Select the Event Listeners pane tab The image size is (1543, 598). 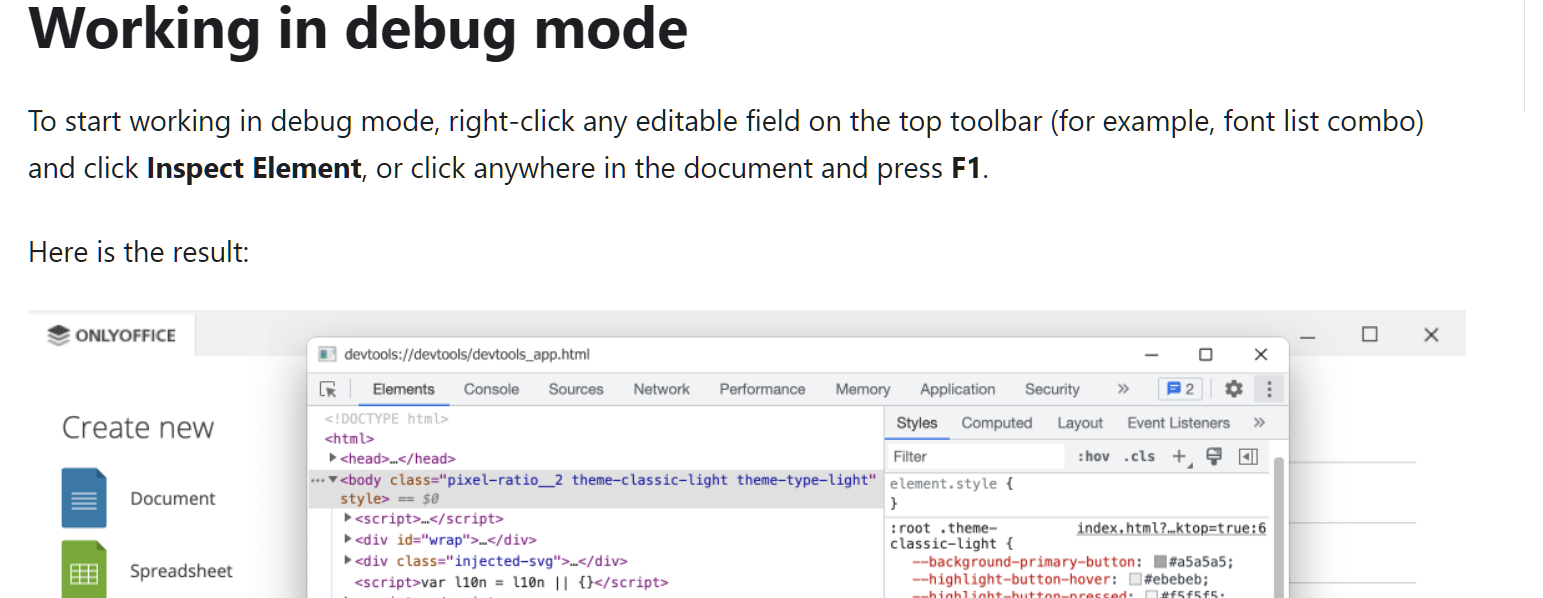[x=1178, y=423]
